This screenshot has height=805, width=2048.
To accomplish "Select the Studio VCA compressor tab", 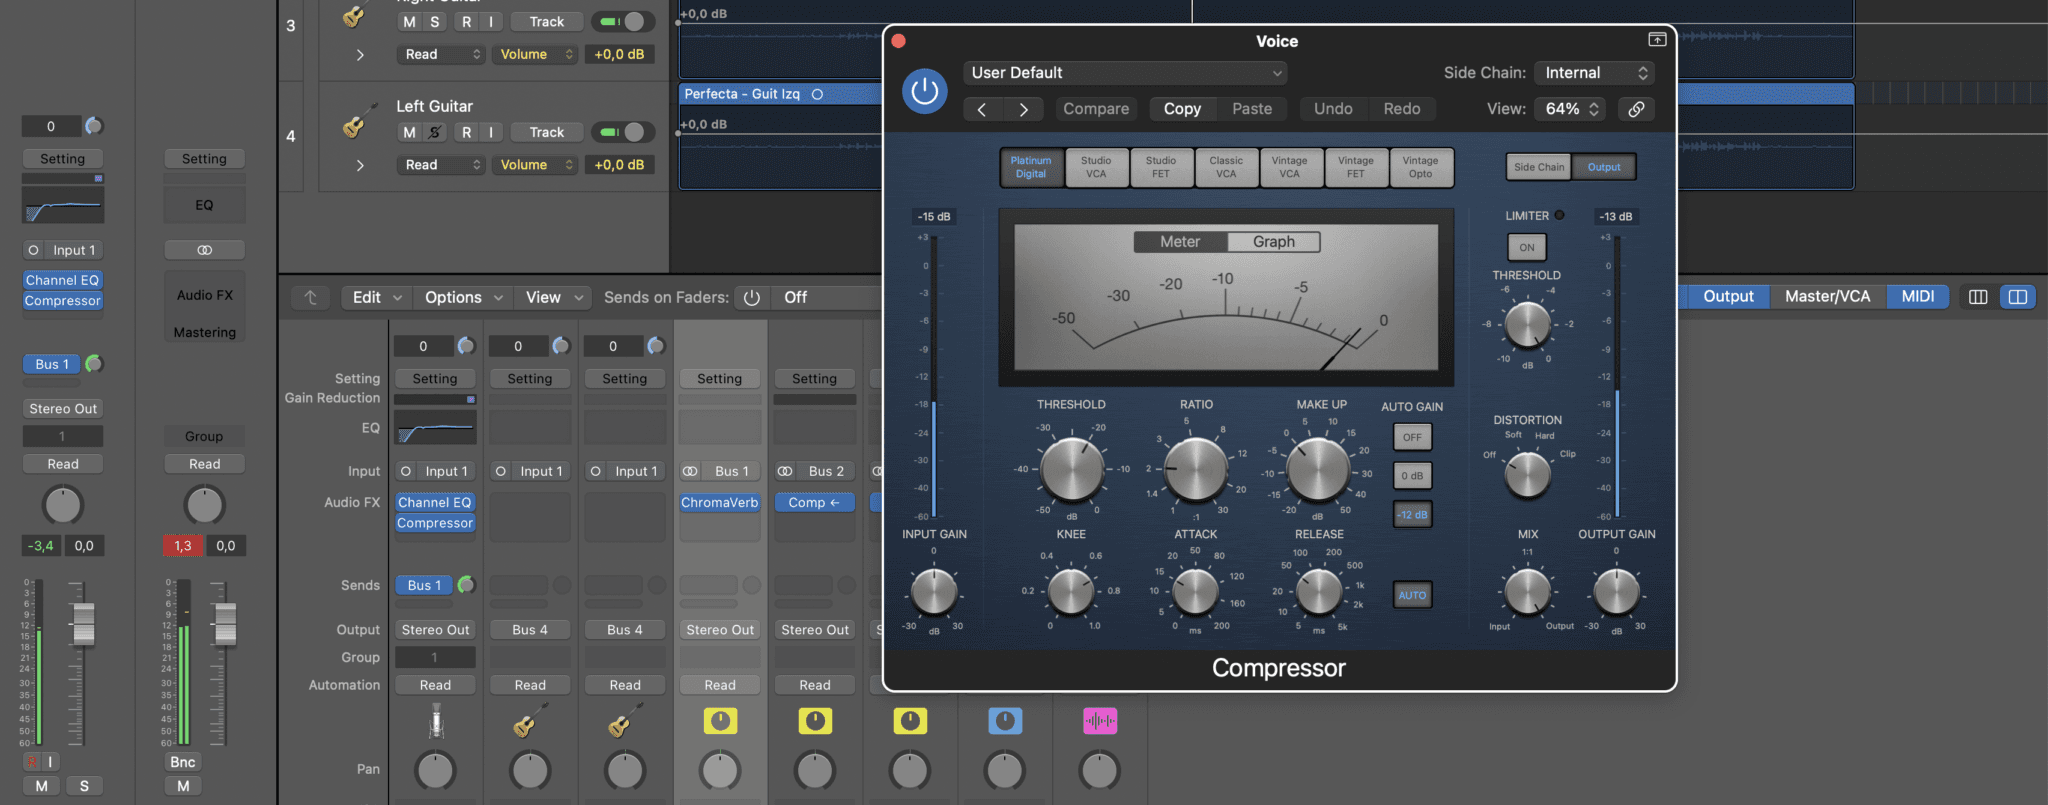I will coord(1096,167).
